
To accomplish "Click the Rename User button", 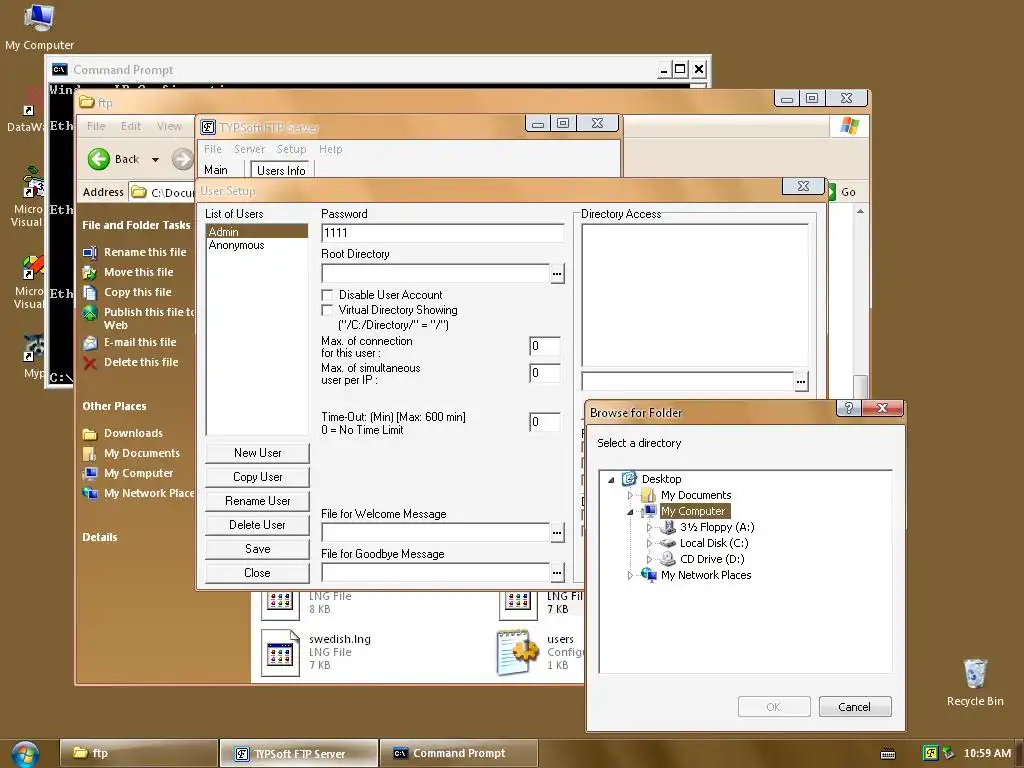I will coord(257,501).
